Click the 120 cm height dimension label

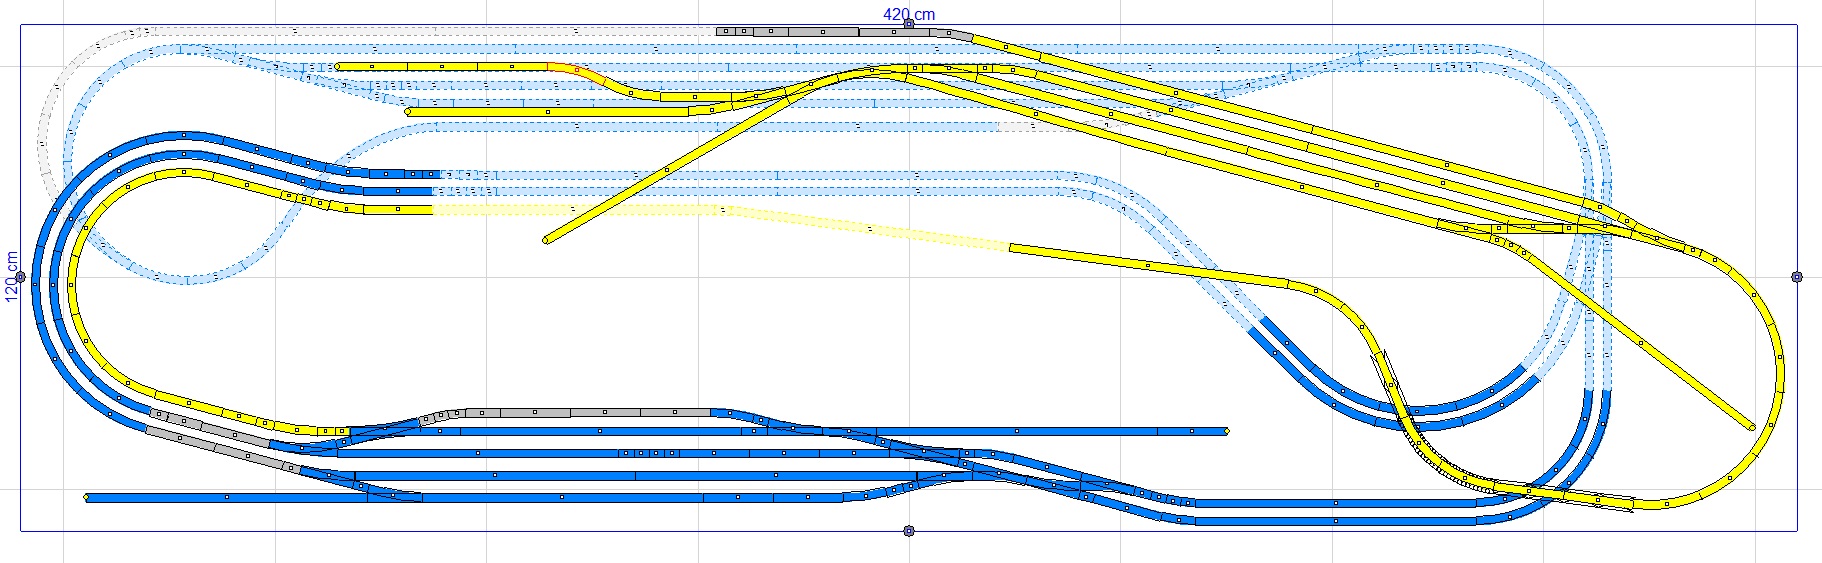tap(11, 277)
